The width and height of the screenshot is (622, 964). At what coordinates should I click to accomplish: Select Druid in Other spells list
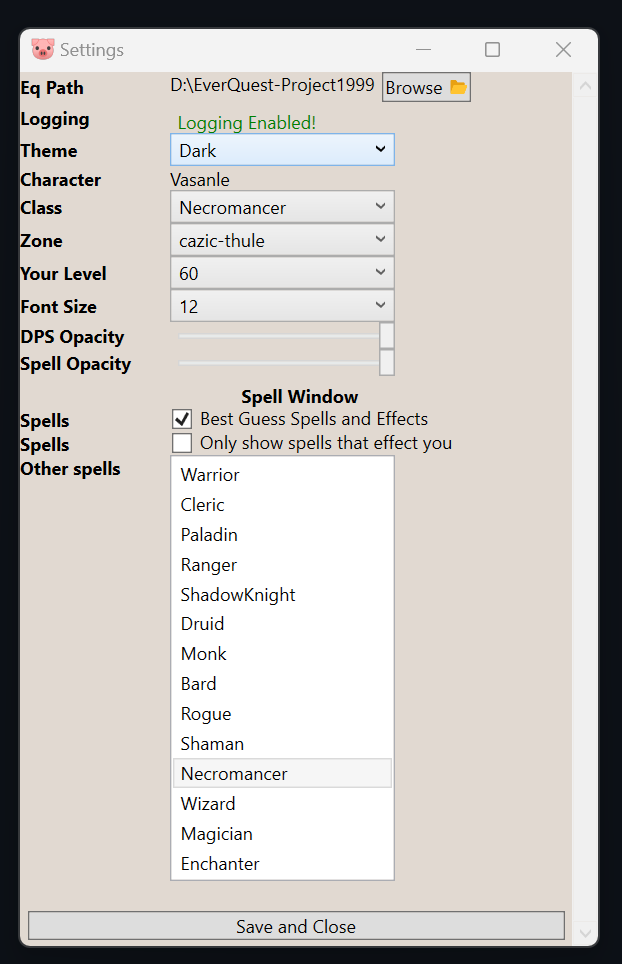282,624
